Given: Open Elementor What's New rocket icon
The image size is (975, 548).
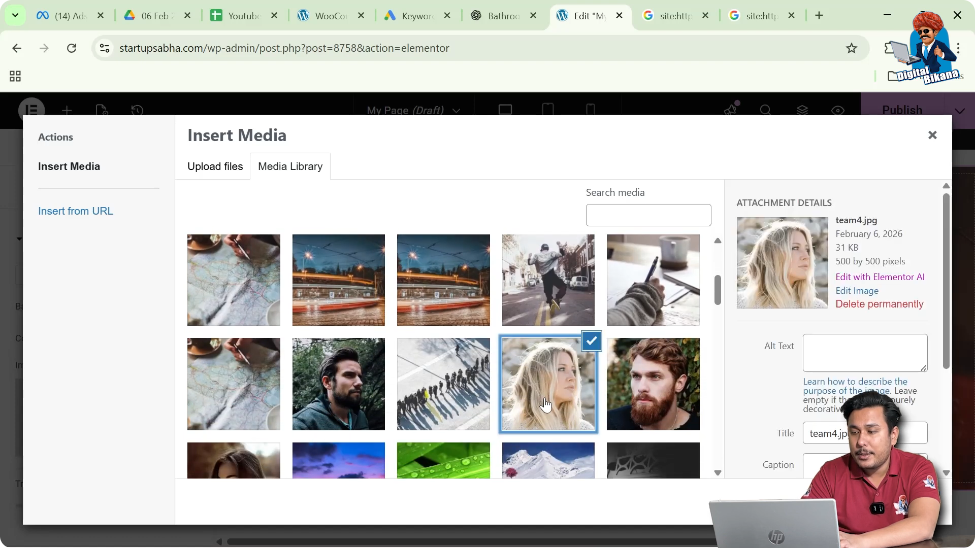Looking at the screenshot, I should point(731,109).
